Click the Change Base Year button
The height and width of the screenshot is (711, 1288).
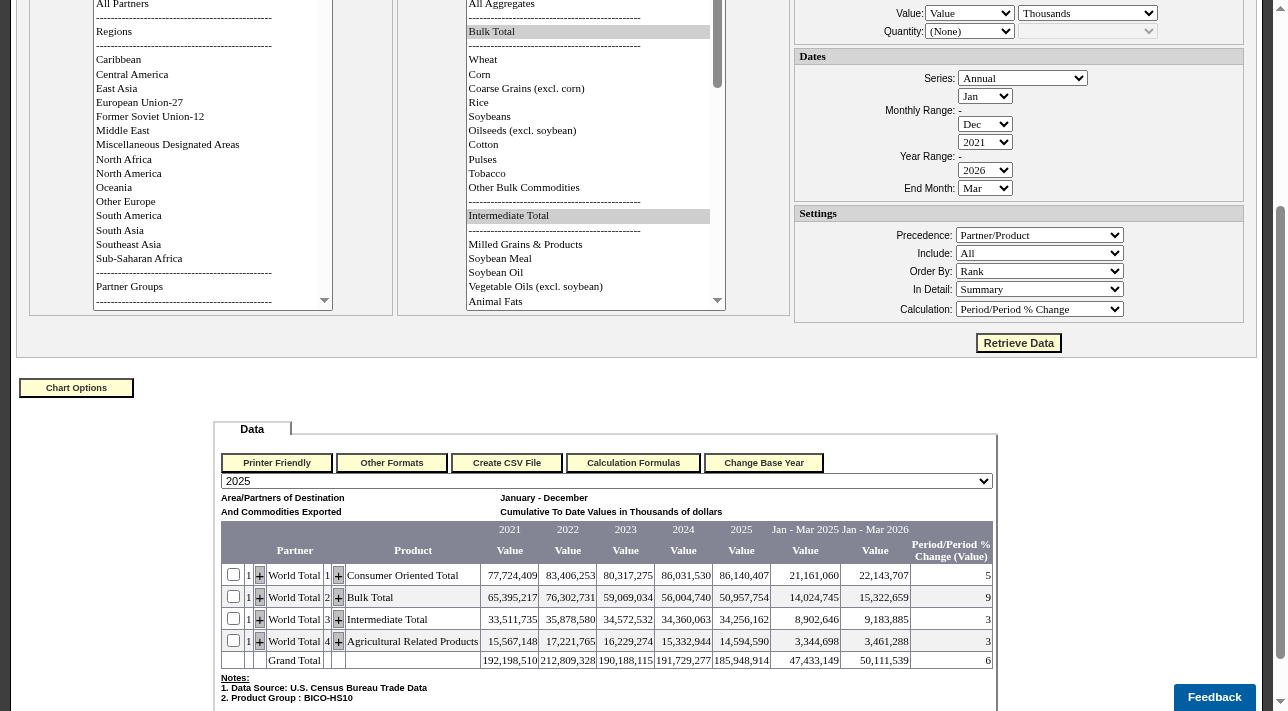point(764,463)
